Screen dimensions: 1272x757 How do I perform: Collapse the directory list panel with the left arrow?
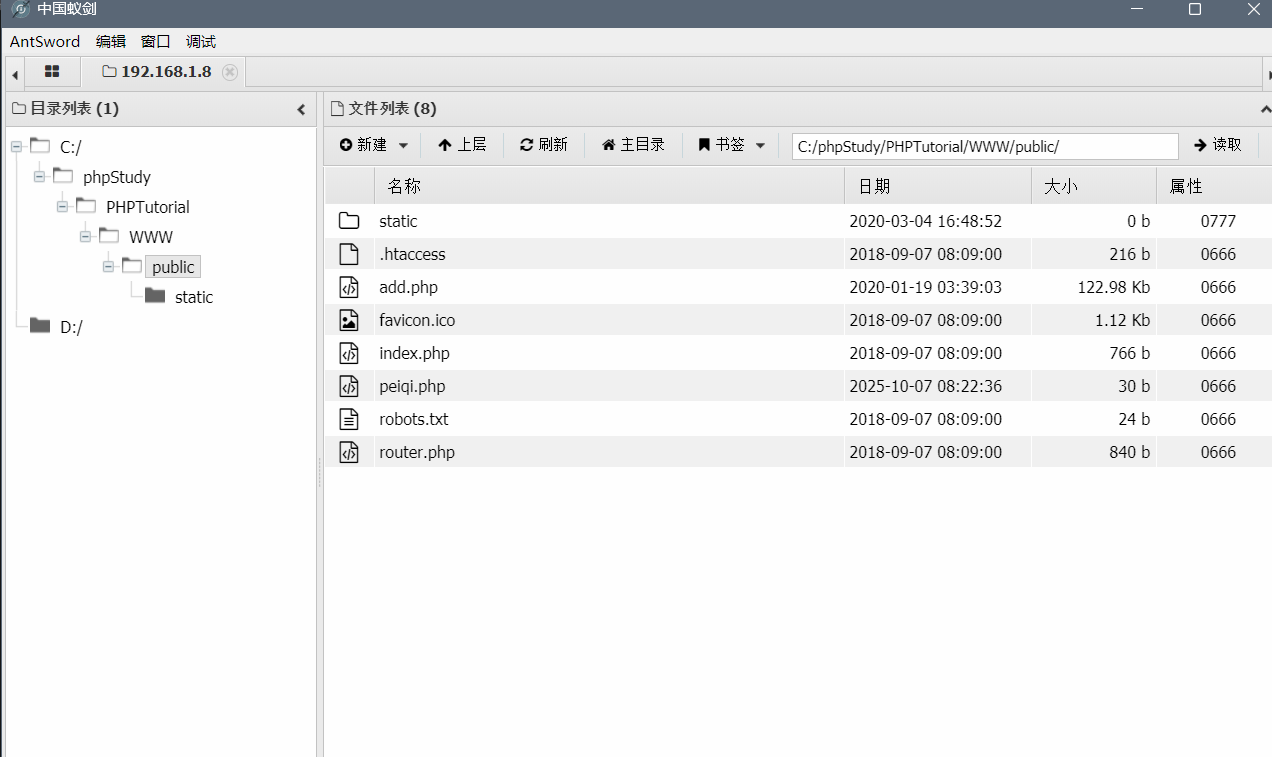click(x=301, y=109)
